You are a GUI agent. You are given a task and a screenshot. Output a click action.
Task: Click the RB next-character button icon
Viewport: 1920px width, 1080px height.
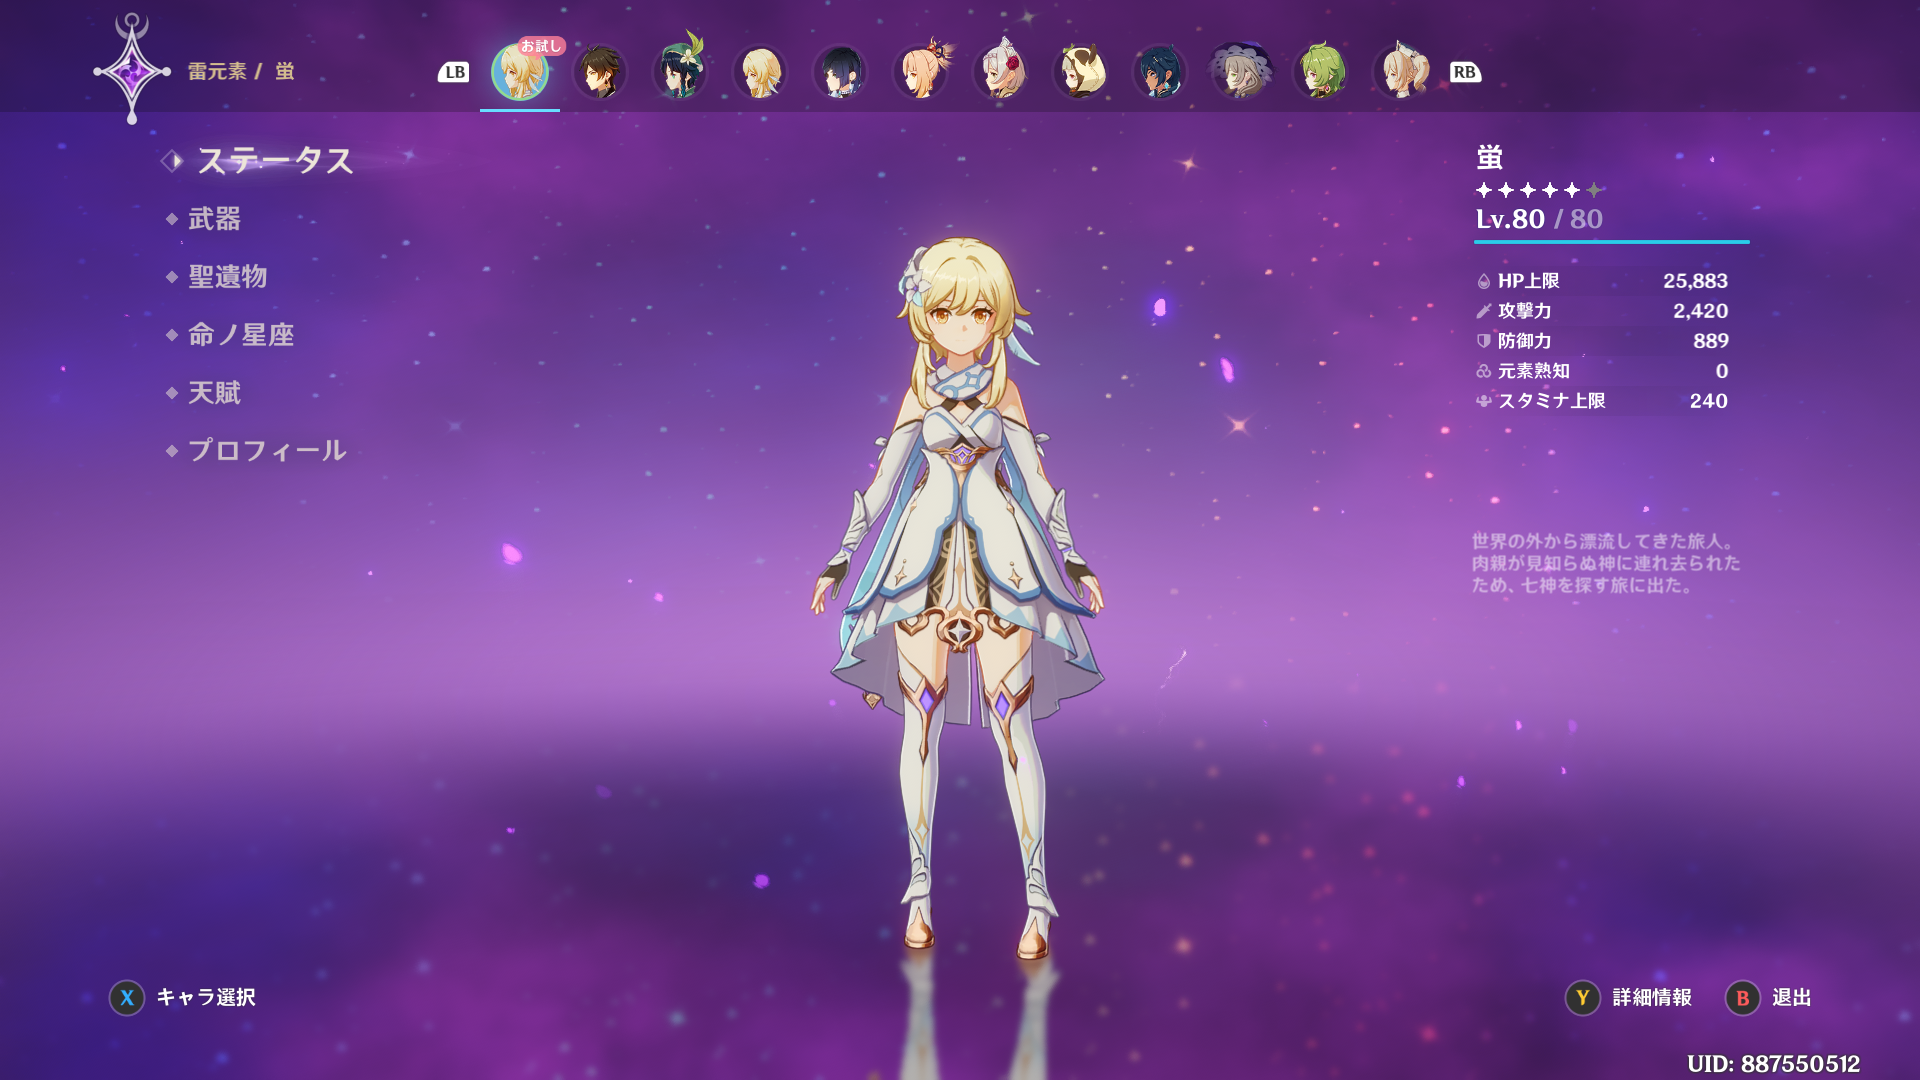(1465, 72)
